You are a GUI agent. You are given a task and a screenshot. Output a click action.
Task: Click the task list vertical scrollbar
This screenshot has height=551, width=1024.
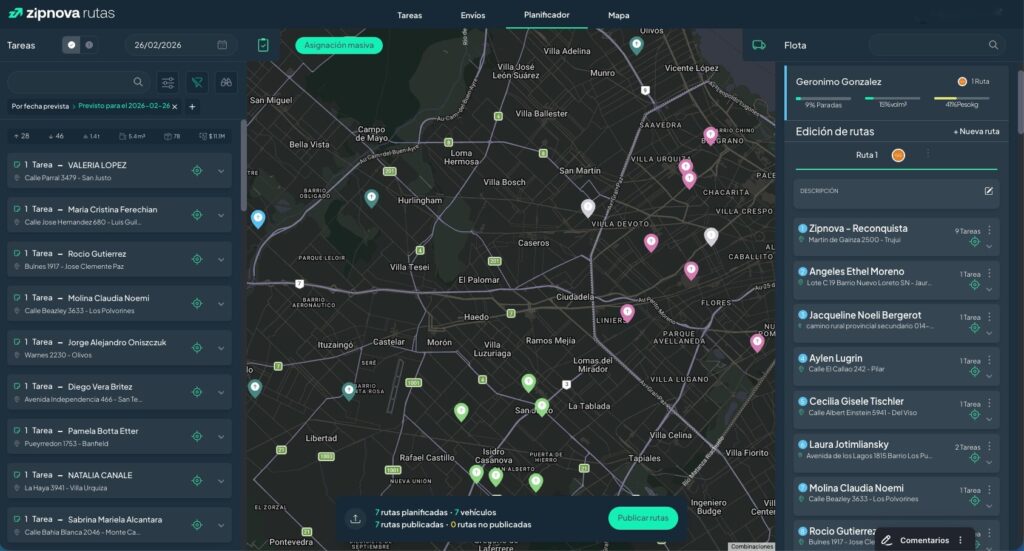coord(244,166)
